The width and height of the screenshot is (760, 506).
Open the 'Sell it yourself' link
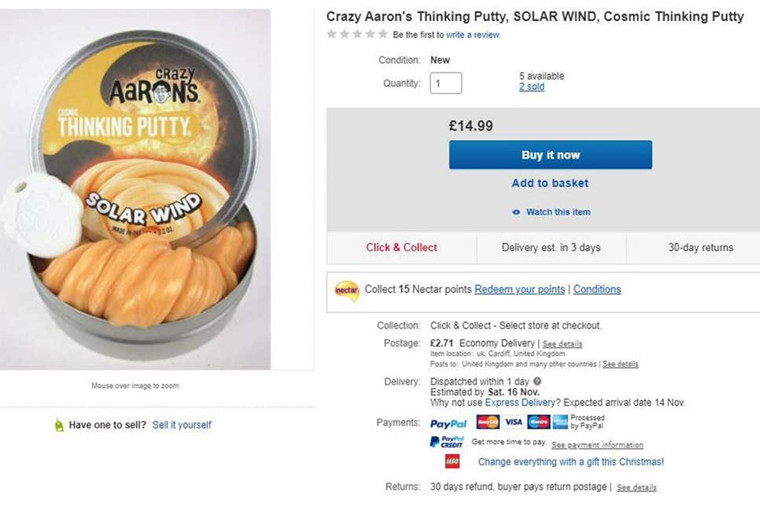[182, 425]
